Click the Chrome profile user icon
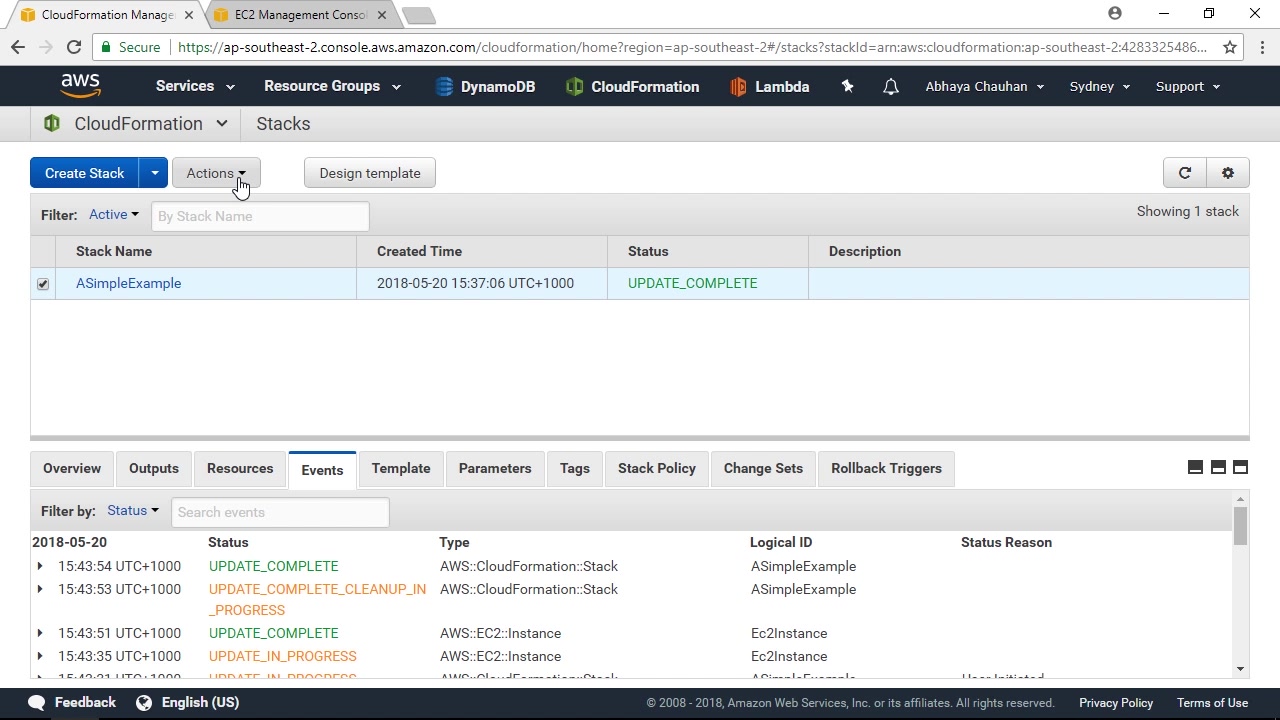The width and height of the screenshot is (1280, 720). pos(1115,14)
